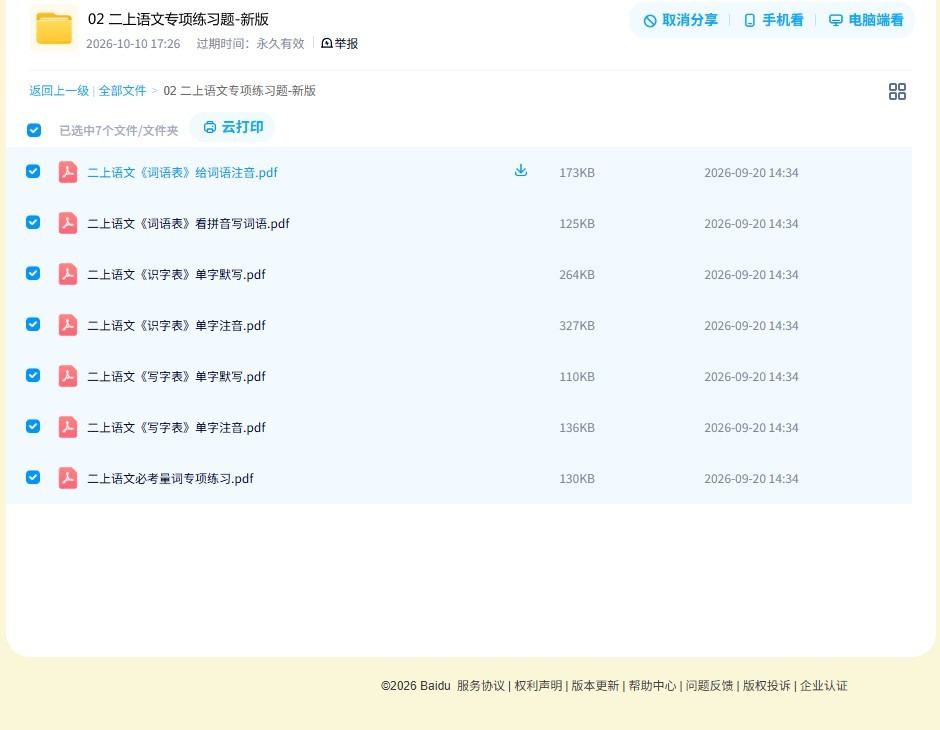The height and width of the screenshot is (730, 940).
Task: Open 企业认证 footer link
Action: pos(824,686)
